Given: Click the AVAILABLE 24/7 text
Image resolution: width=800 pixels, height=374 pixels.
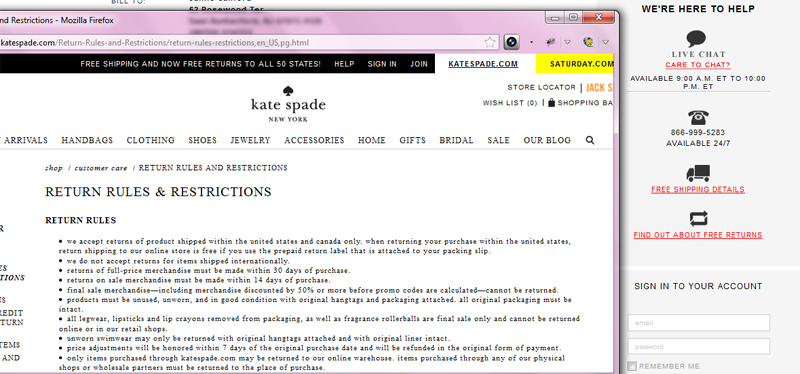Looking at the screenshot, I should pyautogui.click(x=698, y=143).
